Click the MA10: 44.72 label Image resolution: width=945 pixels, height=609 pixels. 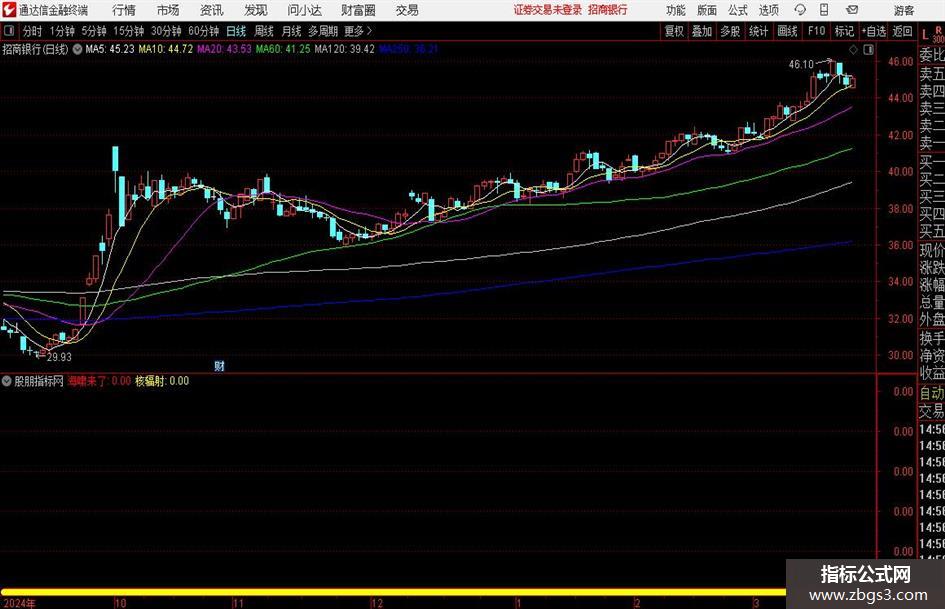(x=166, y=49)
